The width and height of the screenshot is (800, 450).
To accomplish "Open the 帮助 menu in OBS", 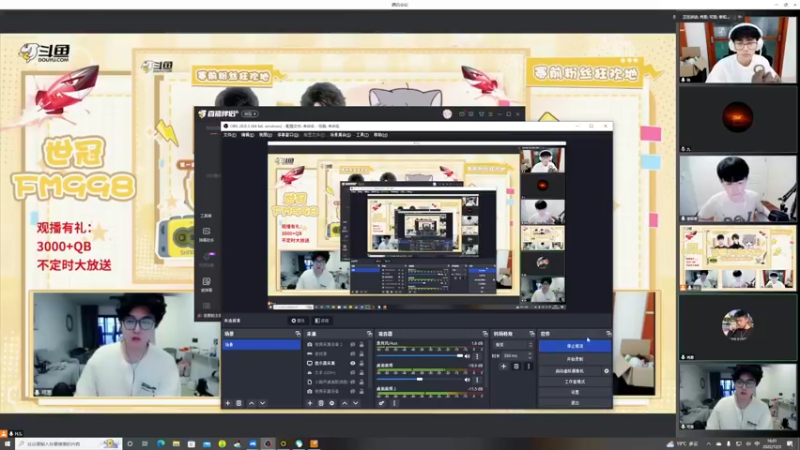I will point(381,135).
